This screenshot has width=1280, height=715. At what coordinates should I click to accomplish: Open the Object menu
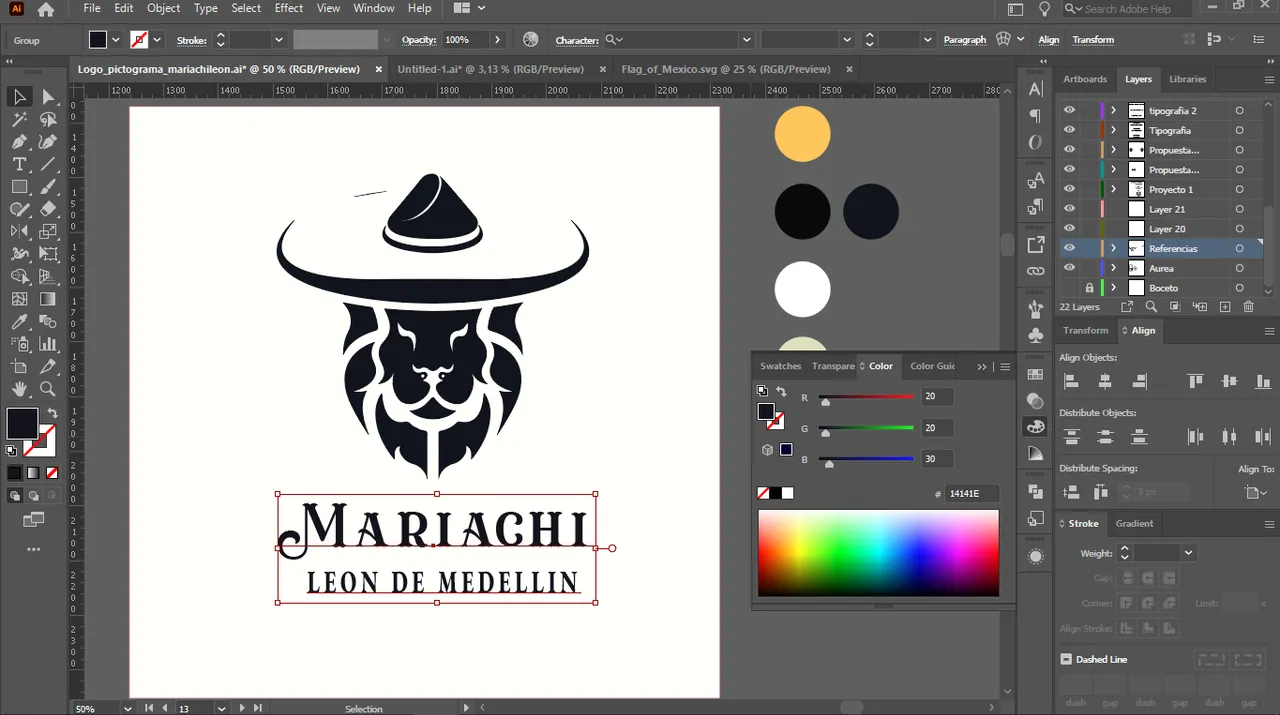coord(164,8)
